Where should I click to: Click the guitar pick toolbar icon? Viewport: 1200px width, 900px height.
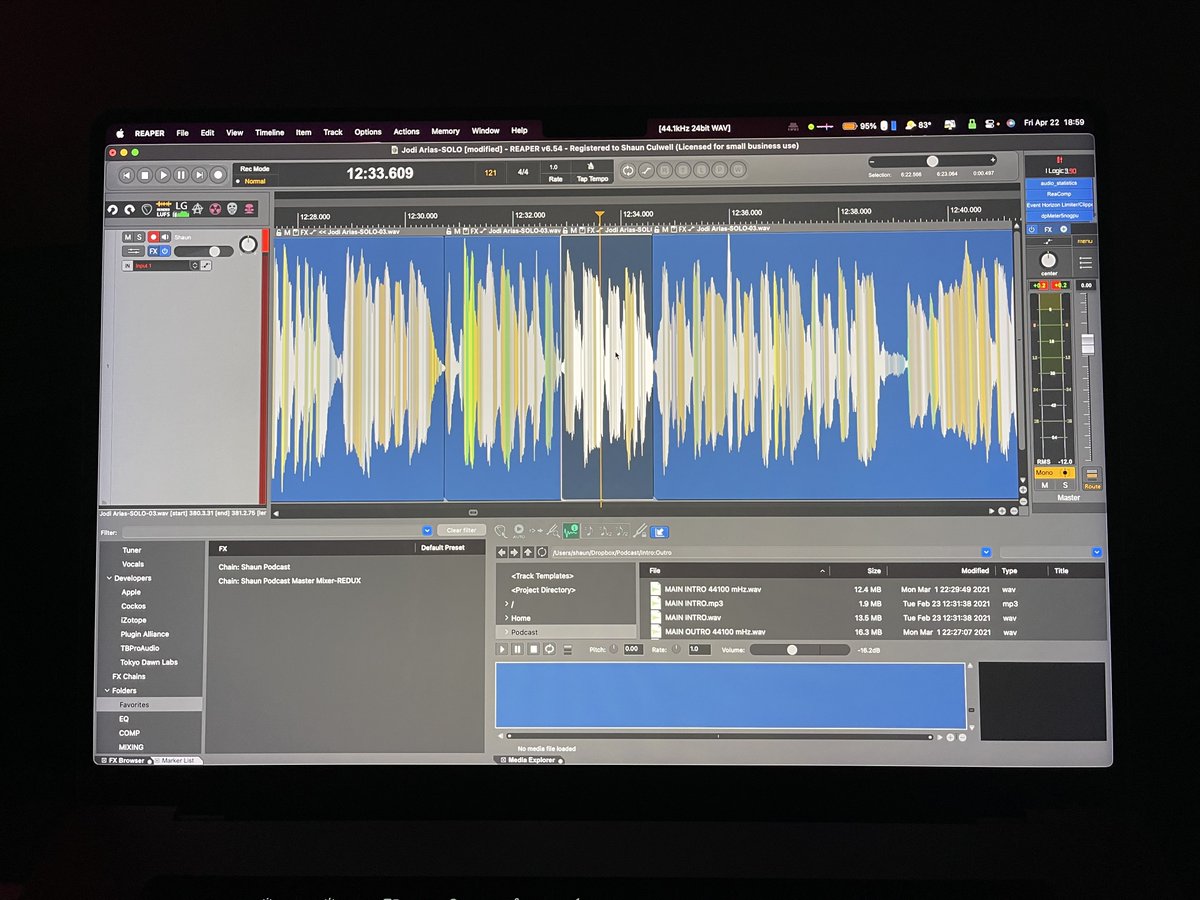click(x=147, y=209)
